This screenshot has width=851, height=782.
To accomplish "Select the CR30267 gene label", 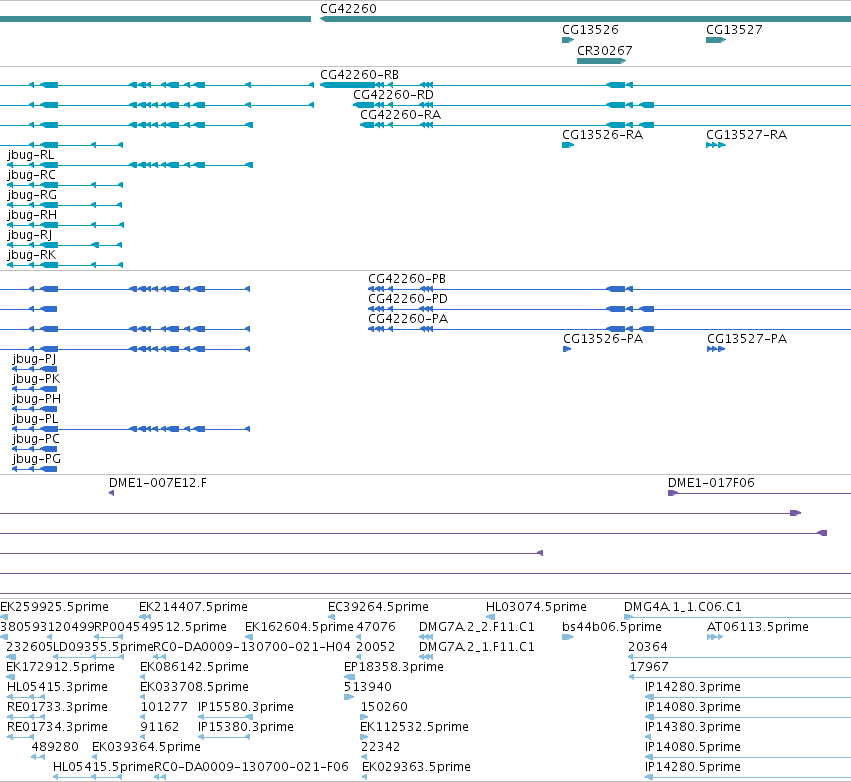I will click(x=605, y=50).
